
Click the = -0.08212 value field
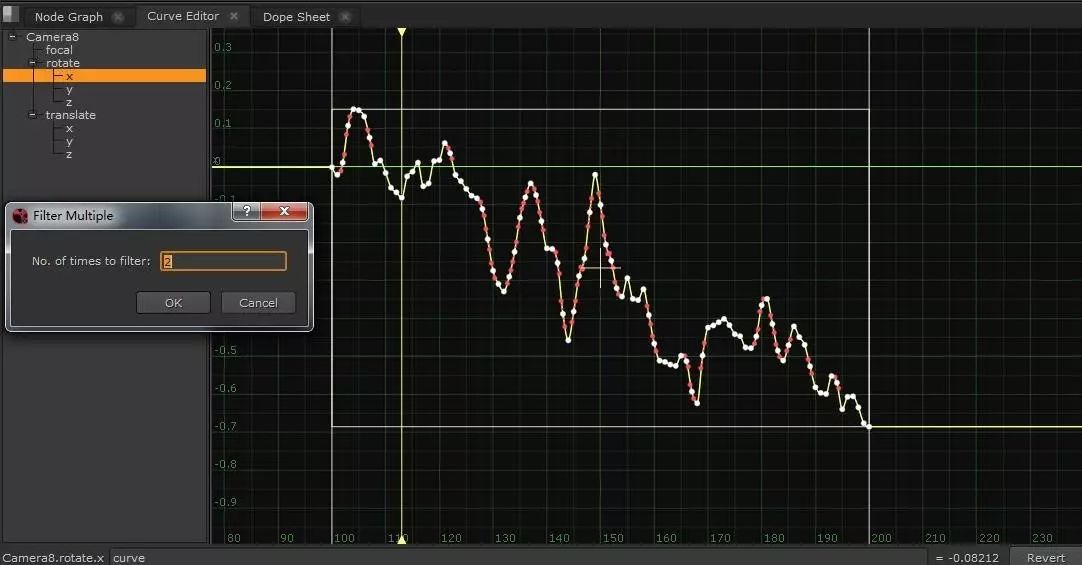coord(967,557)
